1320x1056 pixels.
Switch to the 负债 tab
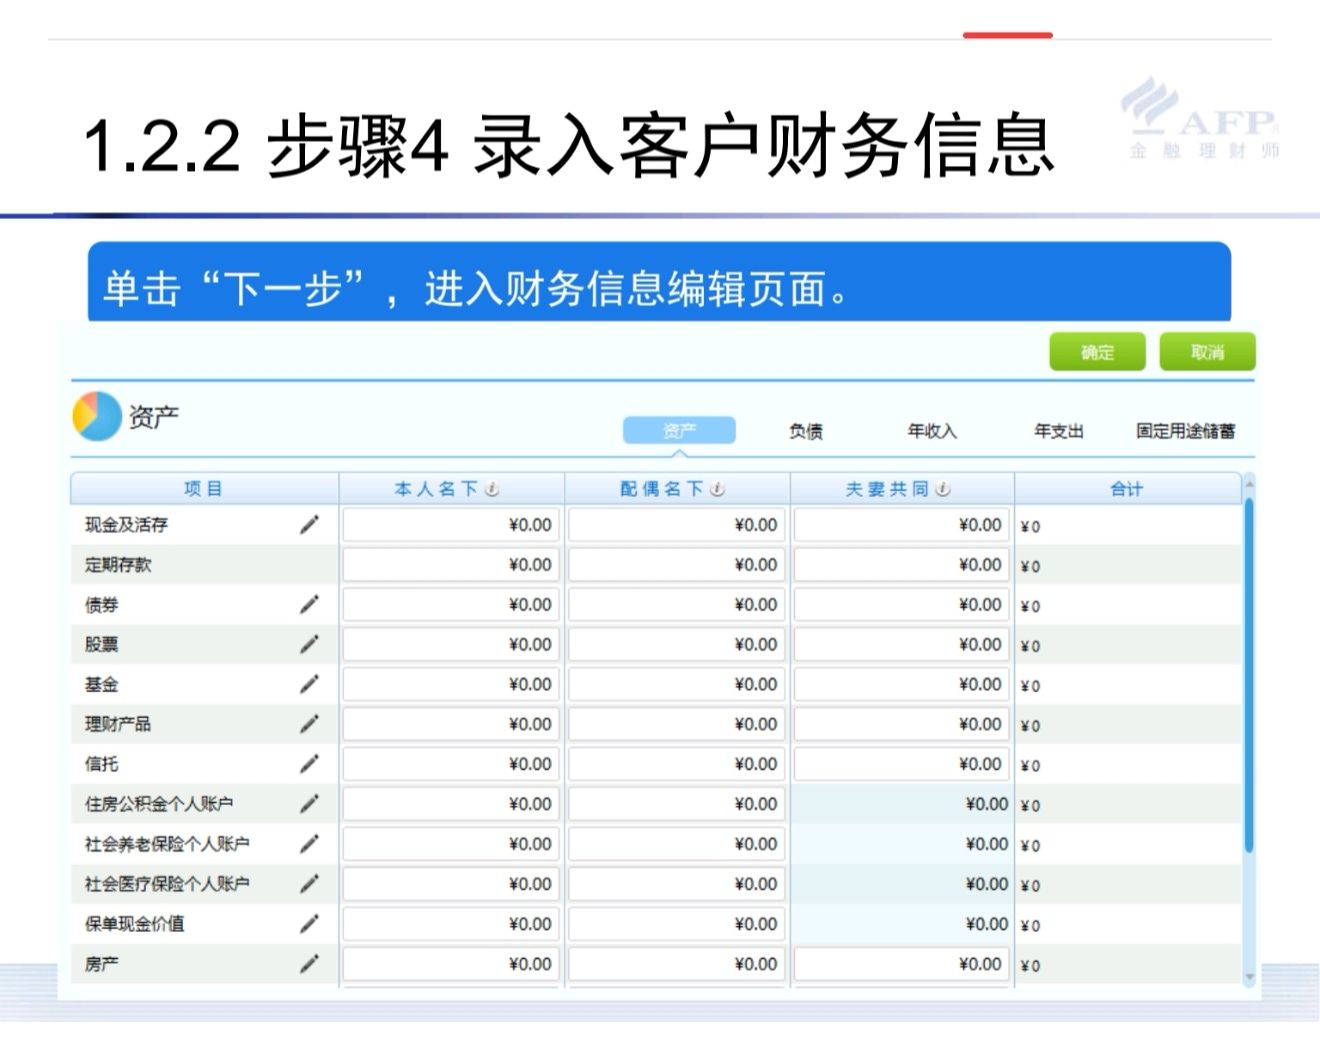[805, 431]
